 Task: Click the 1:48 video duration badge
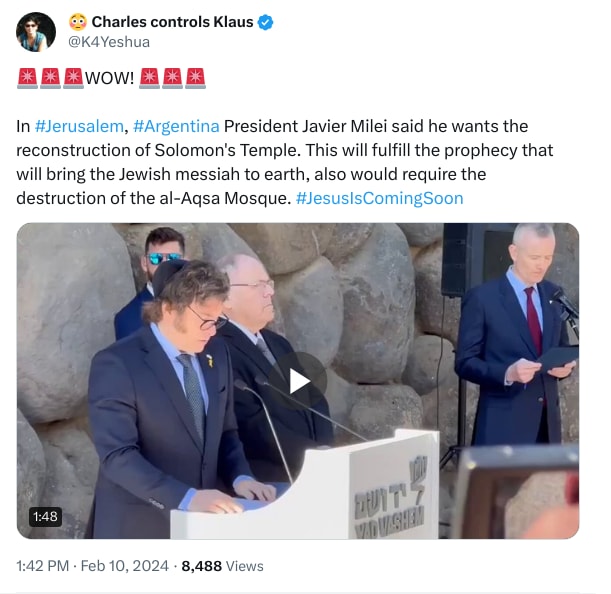(x=45, y=517)
